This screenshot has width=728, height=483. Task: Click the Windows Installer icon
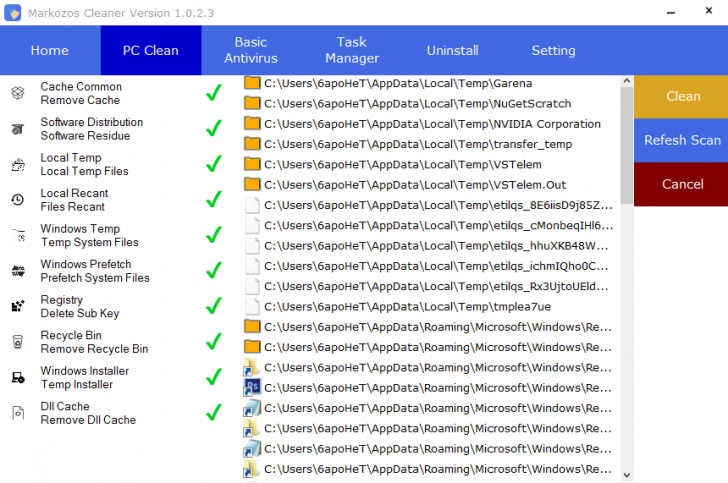pos(17,378)
